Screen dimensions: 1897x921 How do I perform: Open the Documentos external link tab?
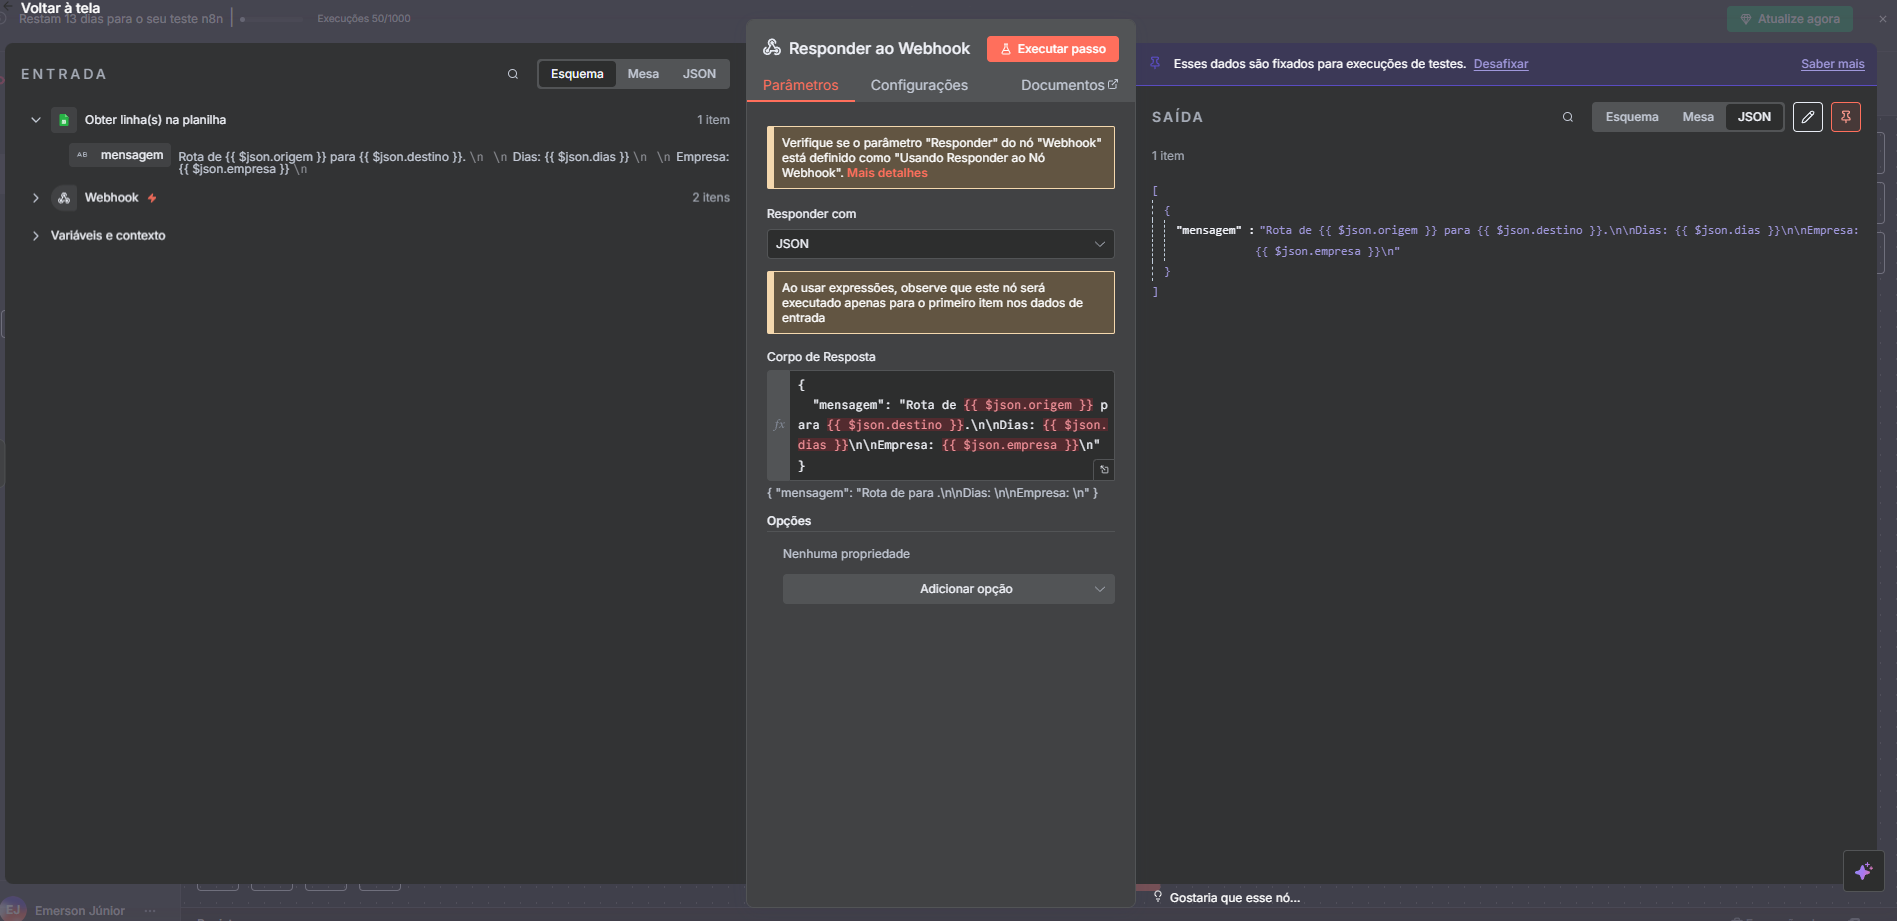point(1069,85)
